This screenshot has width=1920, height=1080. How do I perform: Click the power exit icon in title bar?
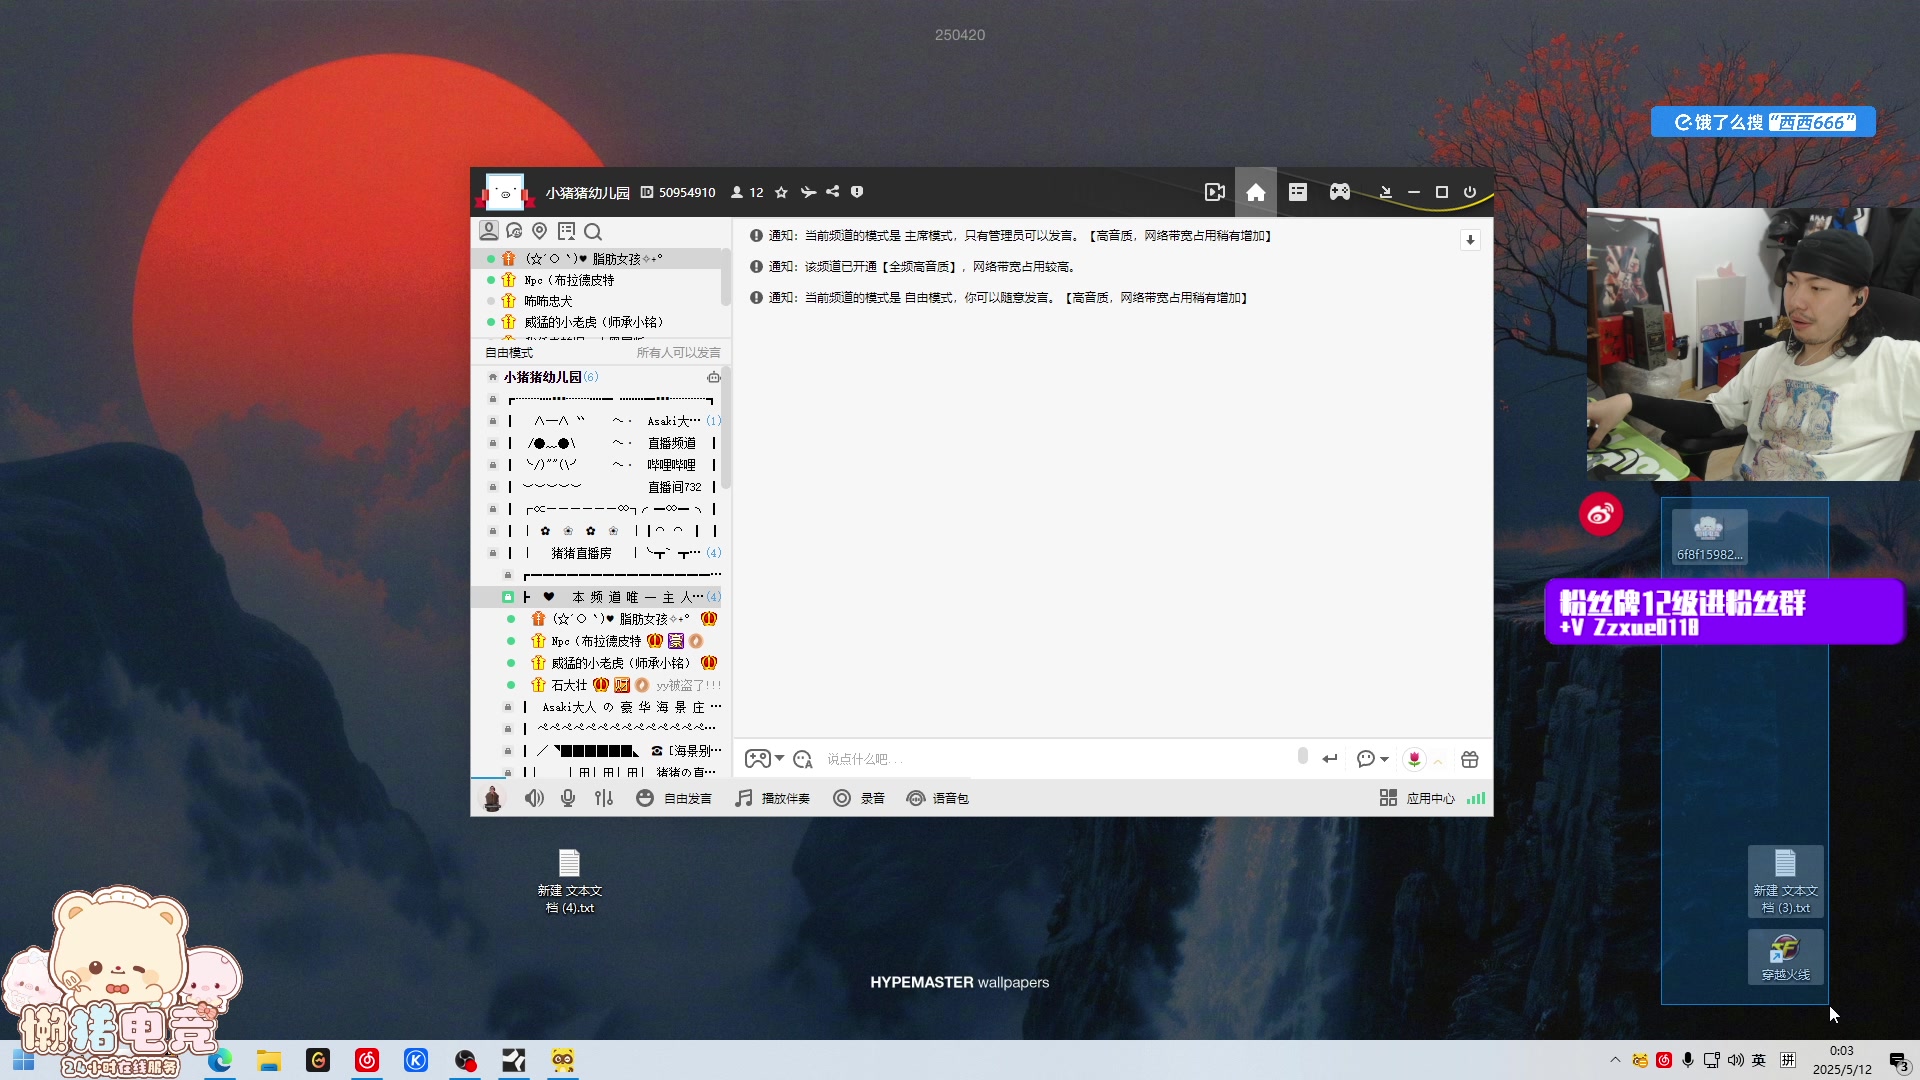click(1470, 192)
